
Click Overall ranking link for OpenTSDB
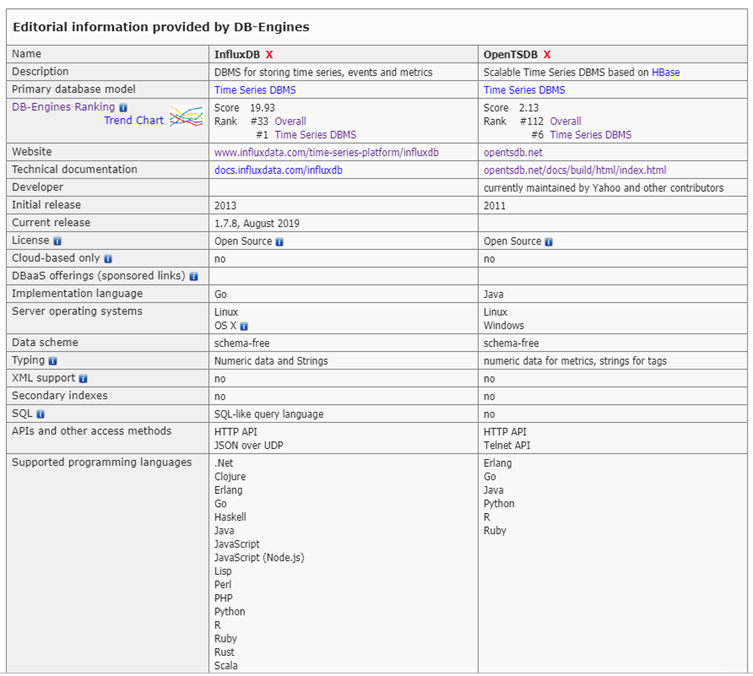point(566,121)
